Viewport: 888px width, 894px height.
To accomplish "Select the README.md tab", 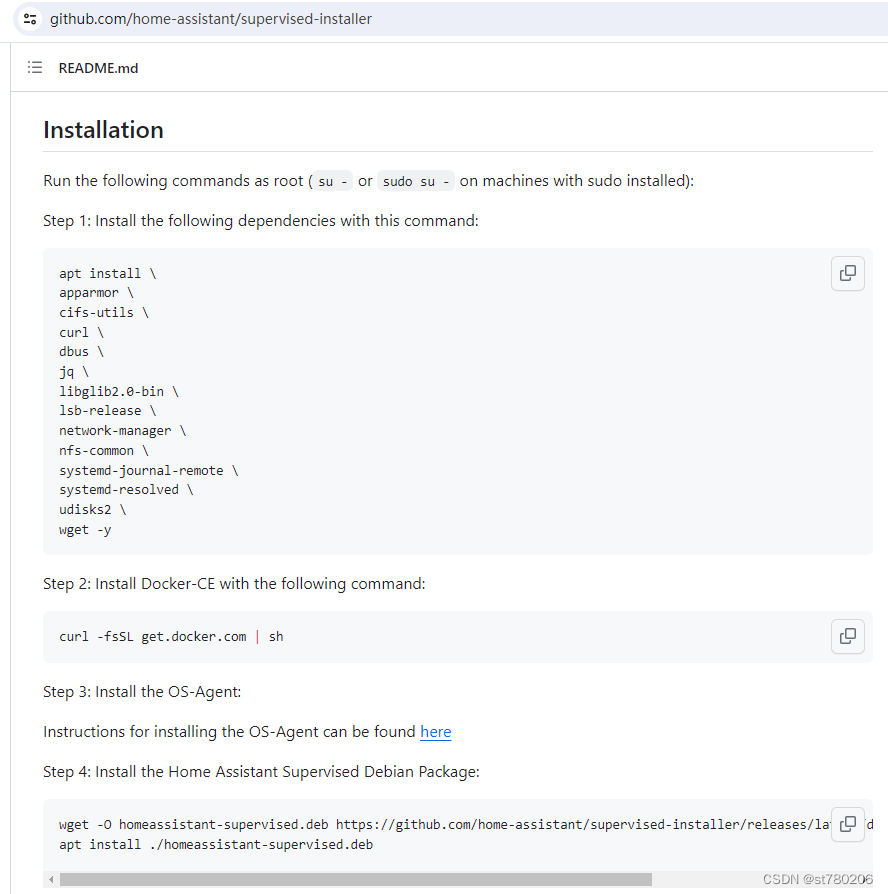I will 98,67.
